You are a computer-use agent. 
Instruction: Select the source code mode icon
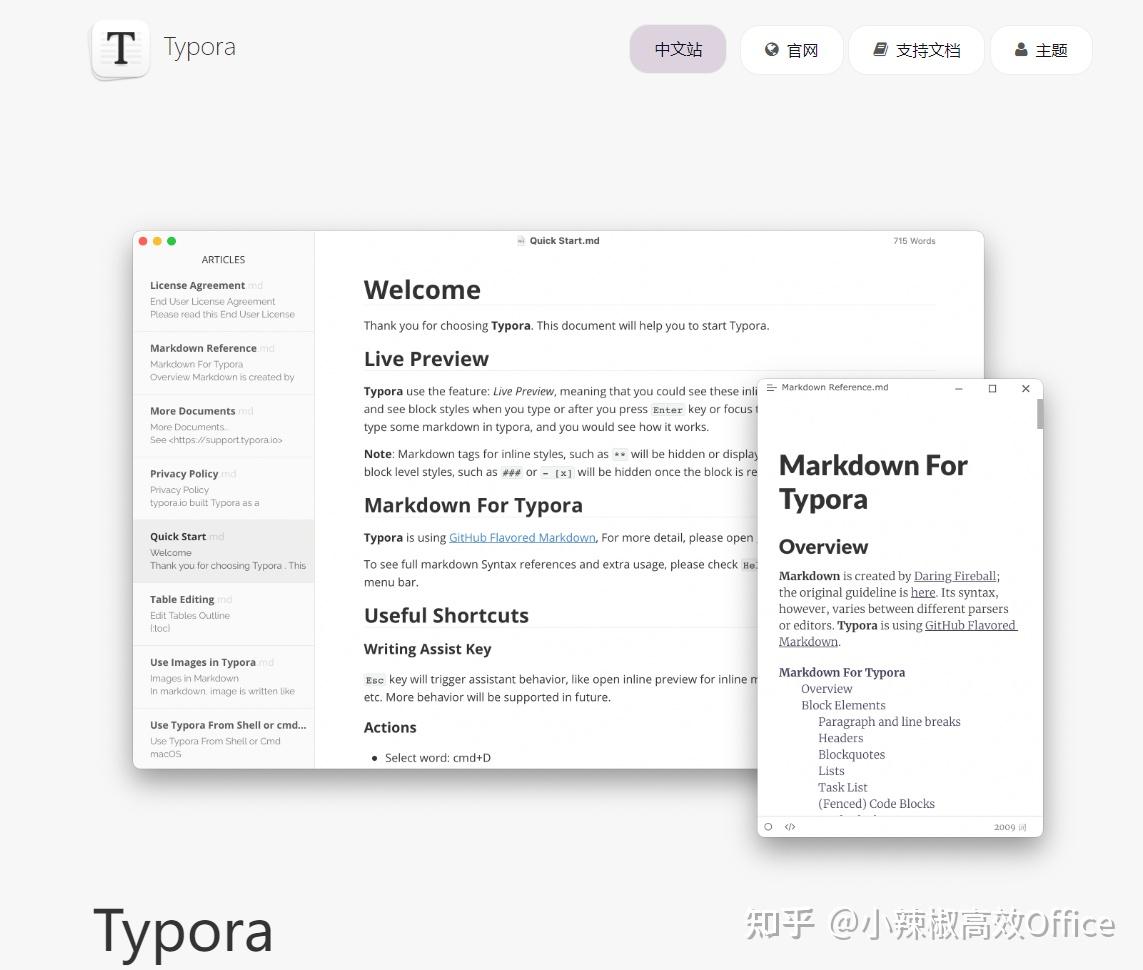pos(790,826)
